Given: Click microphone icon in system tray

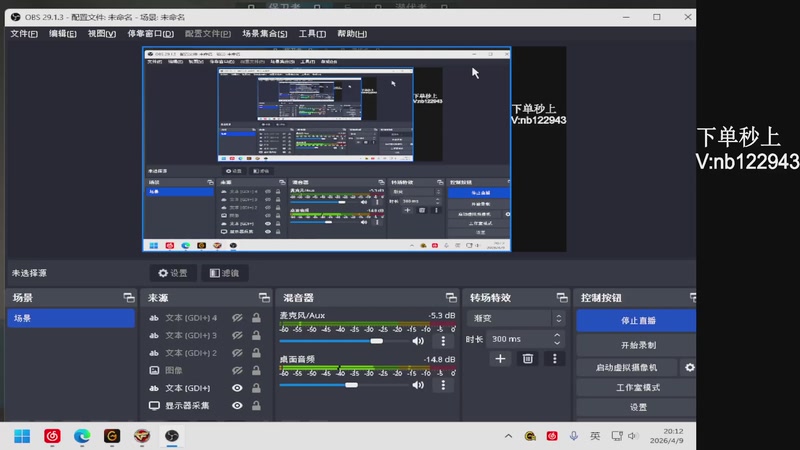Looking at the screenshot, I should pyautogui.click(x=573, y=436).
